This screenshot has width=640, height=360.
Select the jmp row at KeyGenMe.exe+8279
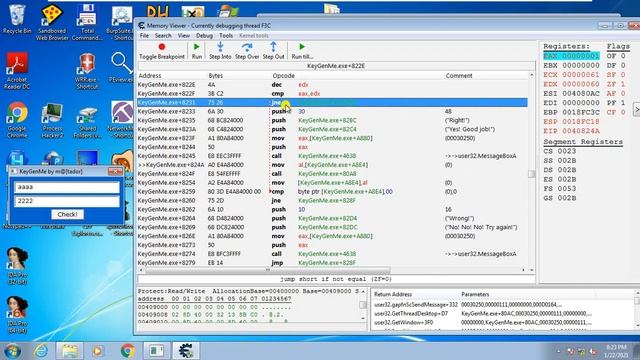[x=332, y=262]
